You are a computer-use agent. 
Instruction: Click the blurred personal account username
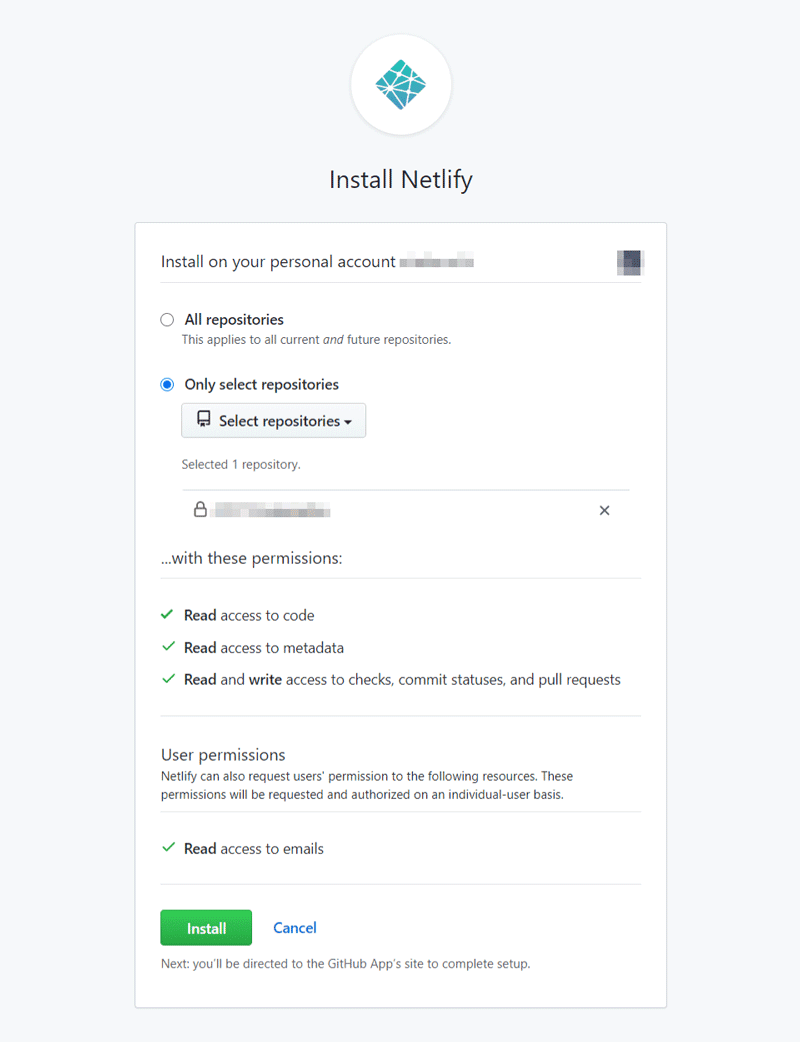tap(437, 262)
